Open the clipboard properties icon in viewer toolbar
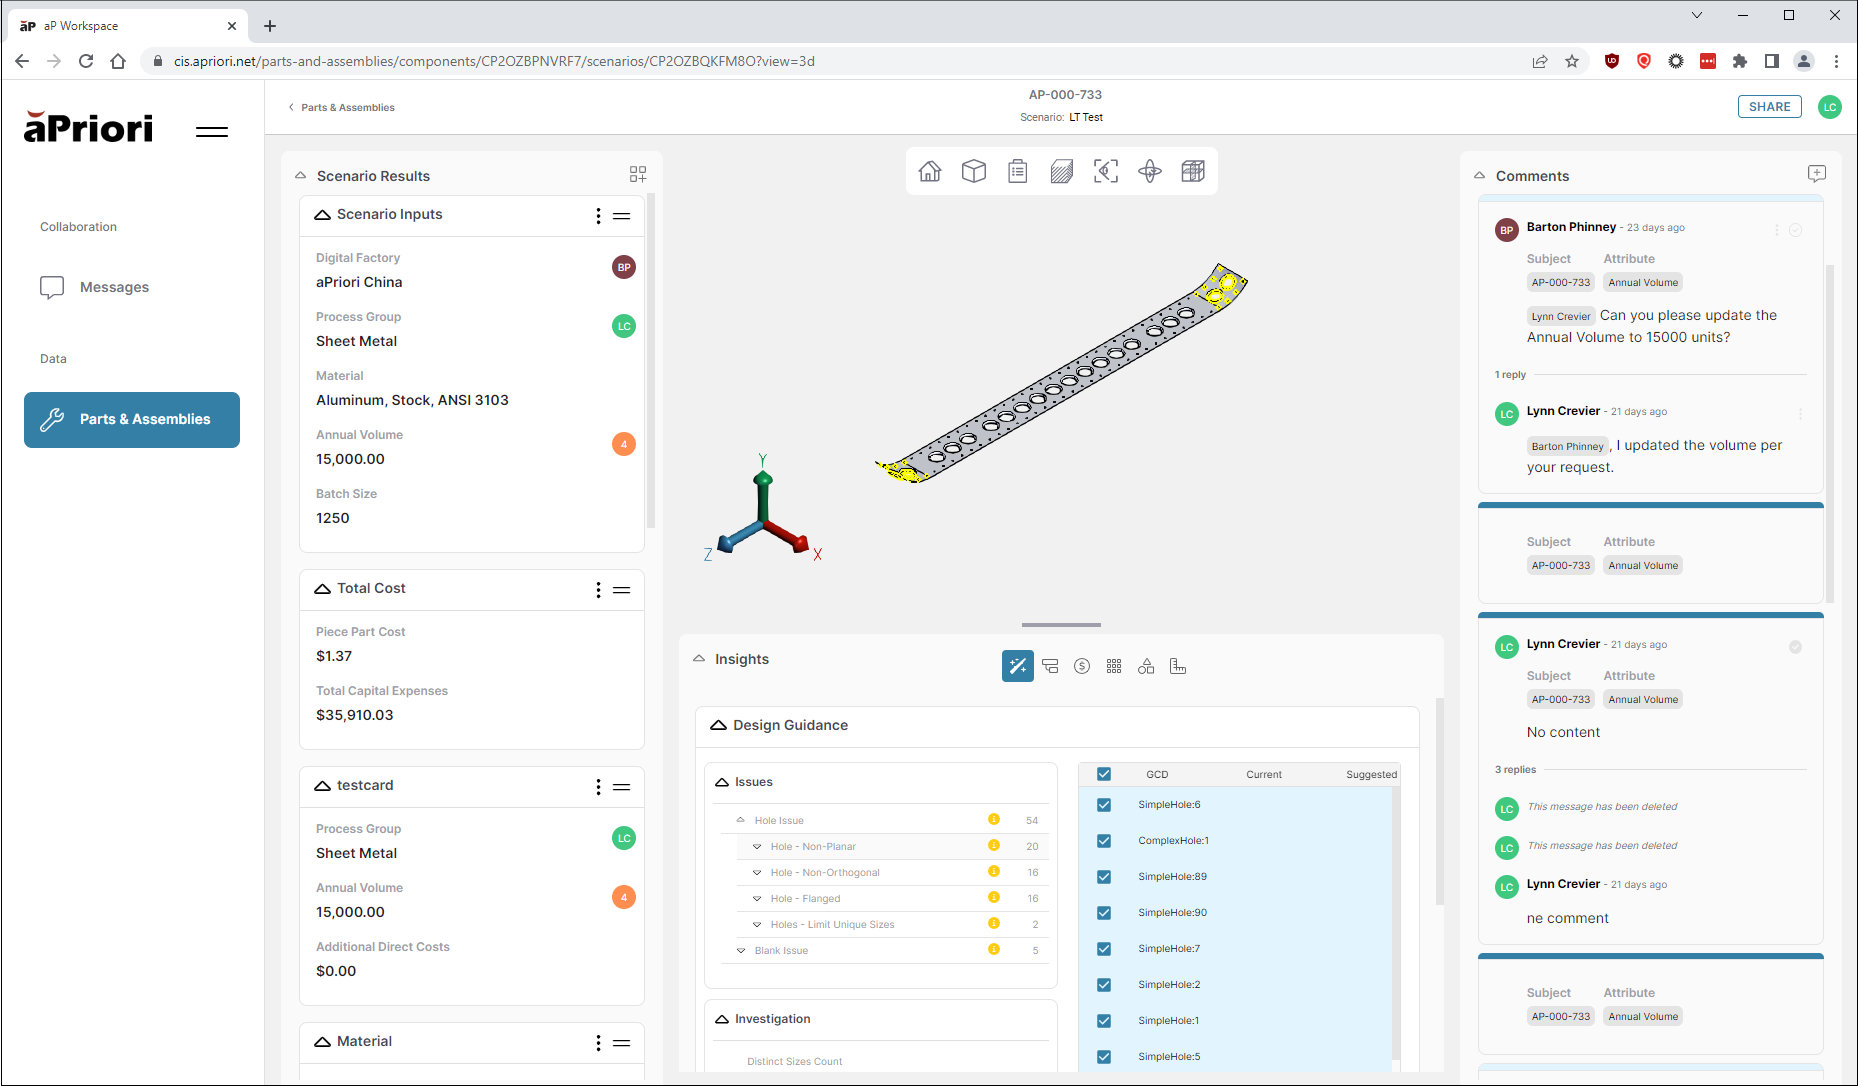Screen dimensions: 1858x1086 (x=1018, y=171)
